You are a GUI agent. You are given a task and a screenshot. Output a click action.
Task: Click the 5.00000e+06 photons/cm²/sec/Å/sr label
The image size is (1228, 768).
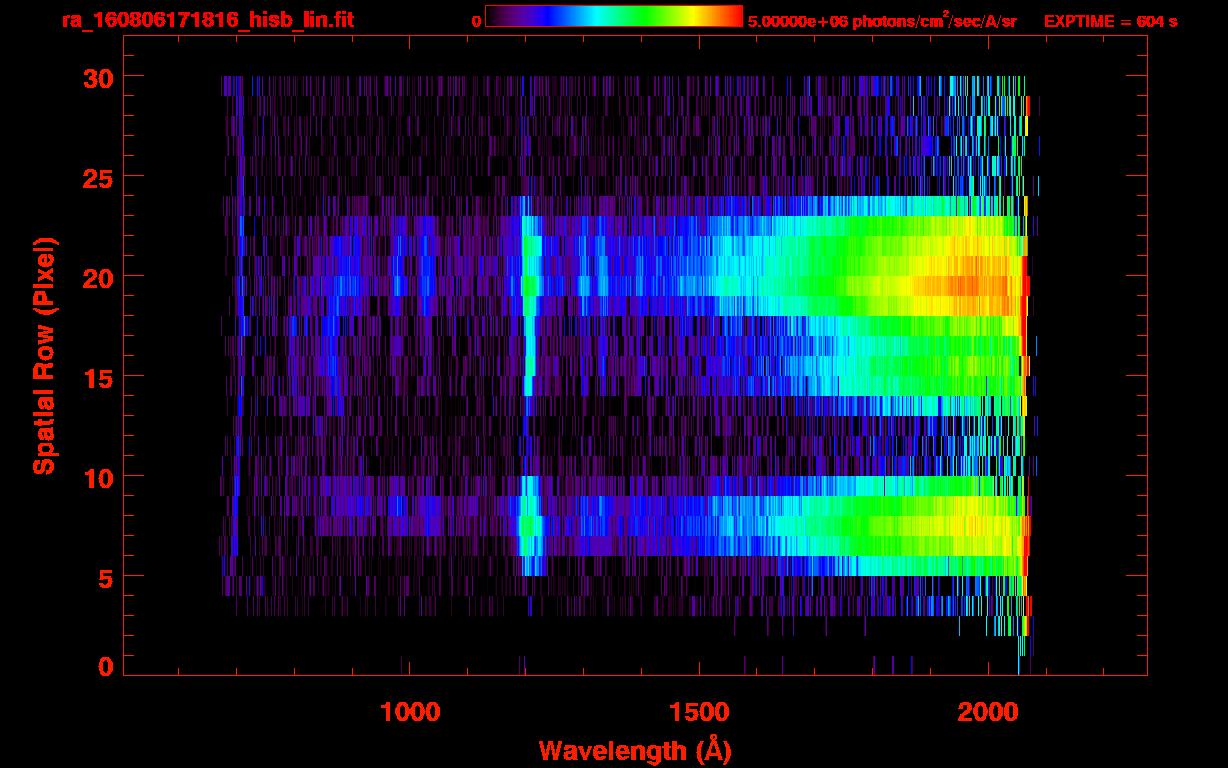click(x=882, y=20)
